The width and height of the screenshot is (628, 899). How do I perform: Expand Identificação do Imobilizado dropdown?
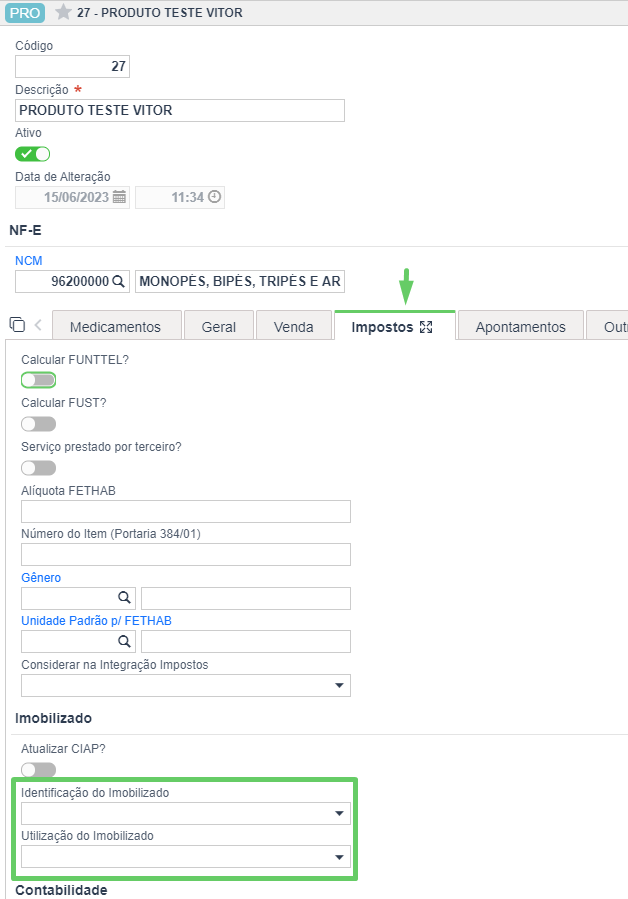coord(186,814)
